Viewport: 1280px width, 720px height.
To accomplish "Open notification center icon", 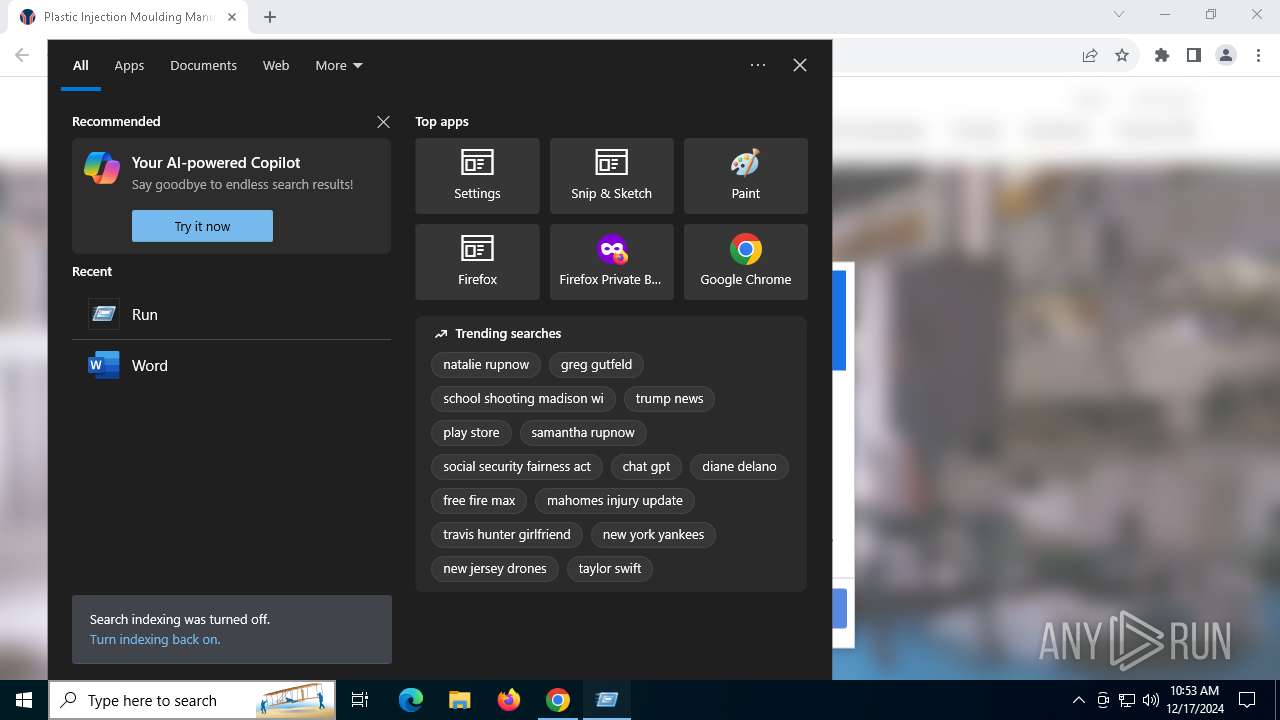I will pyautogui.click(x=1247, y=700).
